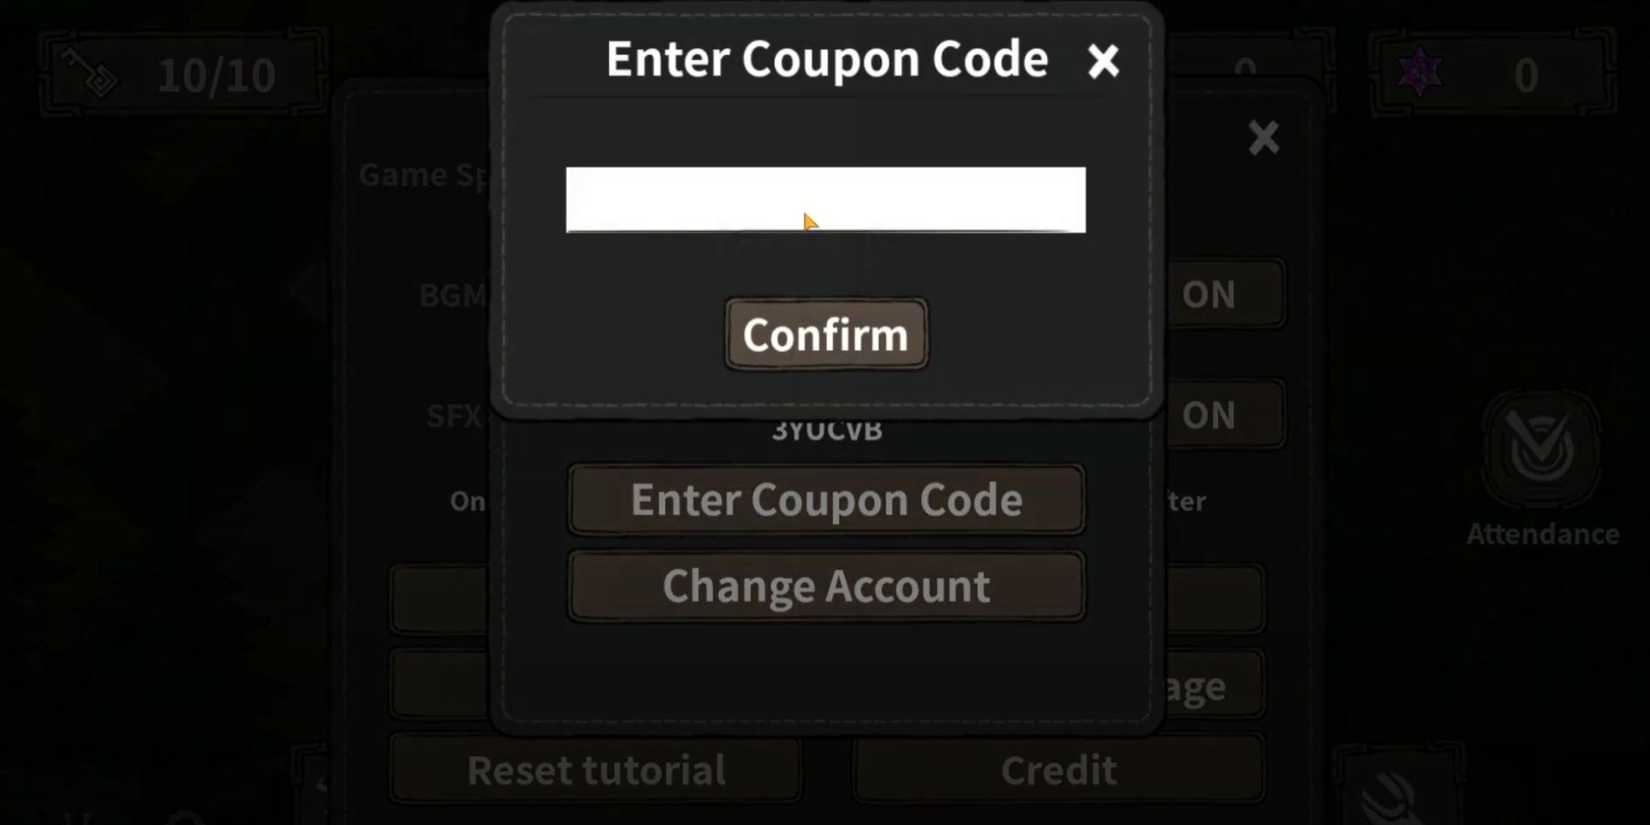Confirm the entered coupon code
Viewport: 1650px width, 825px height.
pos(826,334)
